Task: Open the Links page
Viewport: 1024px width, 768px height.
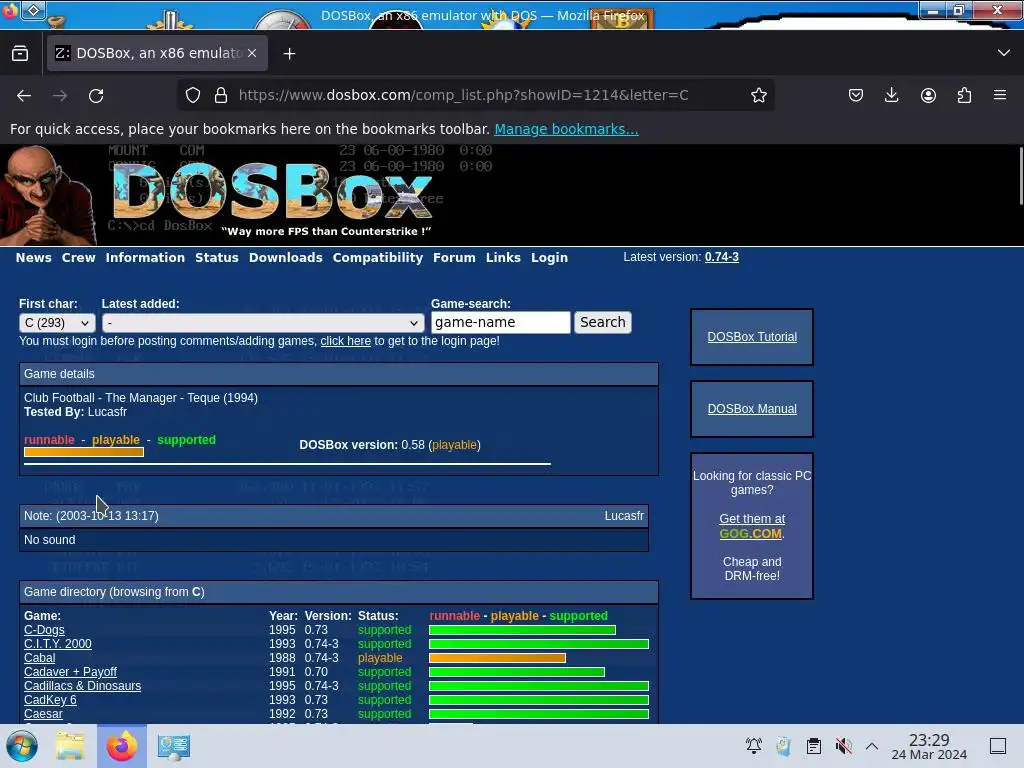Action: point(503,257)
